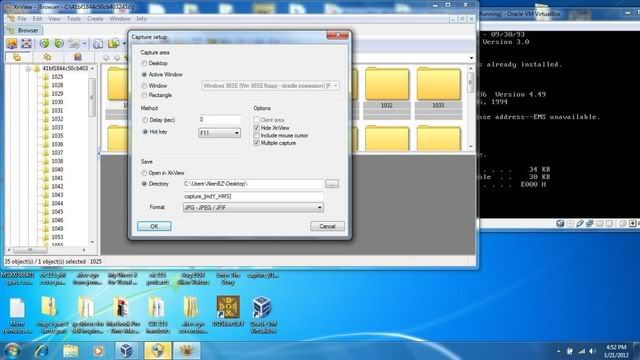Switch to XnView taskbar button
This screenshot has width=640, height=360.
coord(187,351)
